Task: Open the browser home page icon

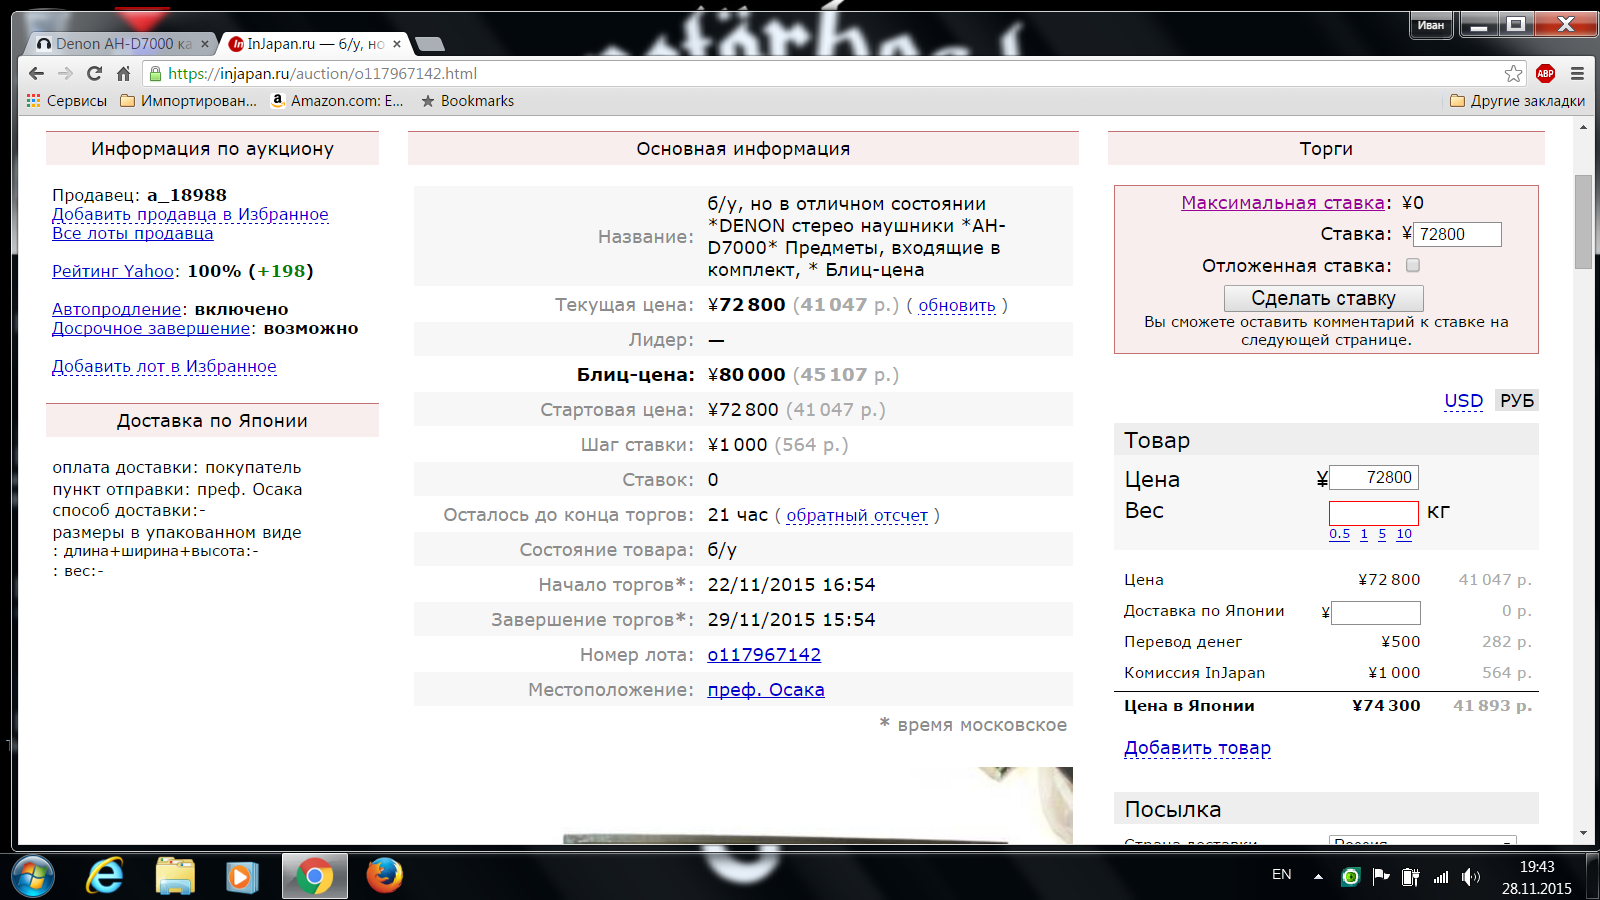Action: pyautogui.click(x=123, y=73)
